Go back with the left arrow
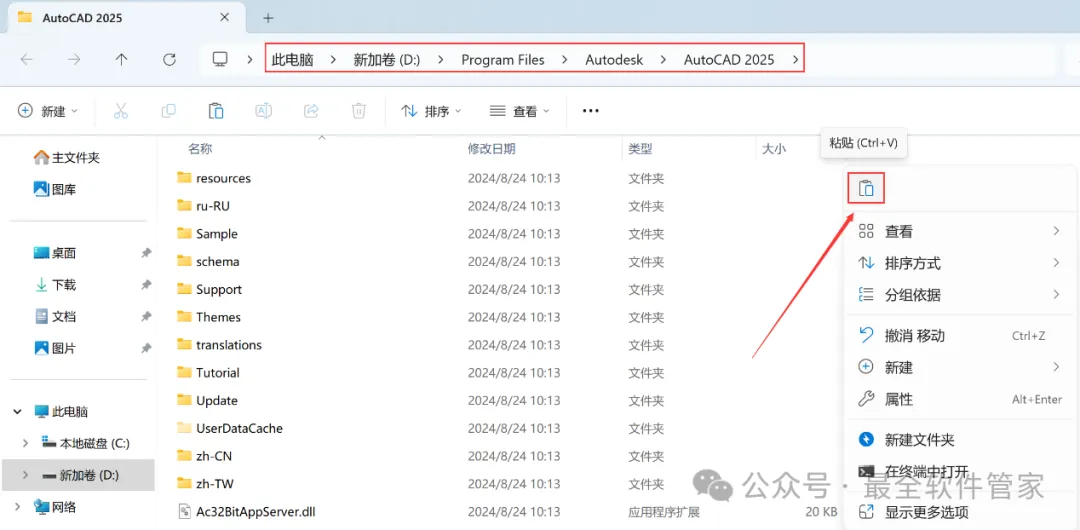Image resolution: width=1080 pixels, height=530 pixels. [26, 59]
